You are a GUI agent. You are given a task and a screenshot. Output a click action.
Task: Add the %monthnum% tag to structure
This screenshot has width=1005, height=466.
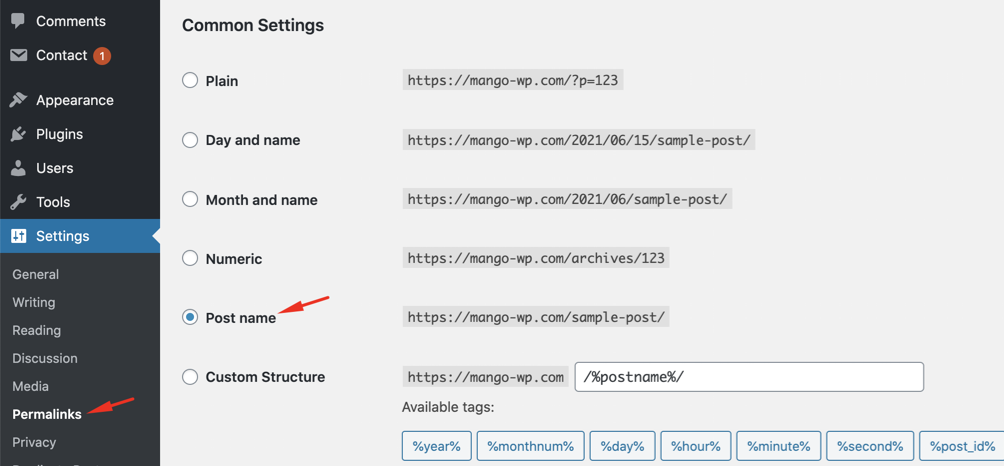pyautogui.click(x=531, y=446)
